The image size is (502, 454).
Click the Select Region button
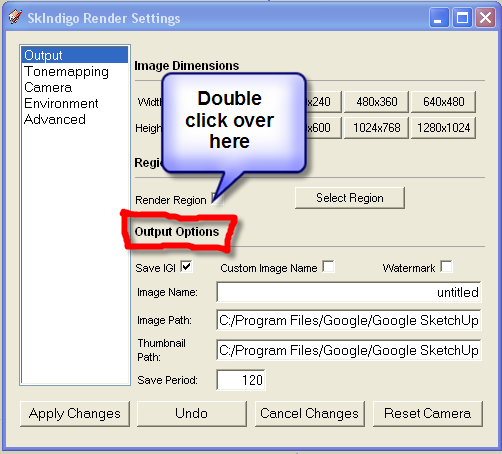pos(350,198)
